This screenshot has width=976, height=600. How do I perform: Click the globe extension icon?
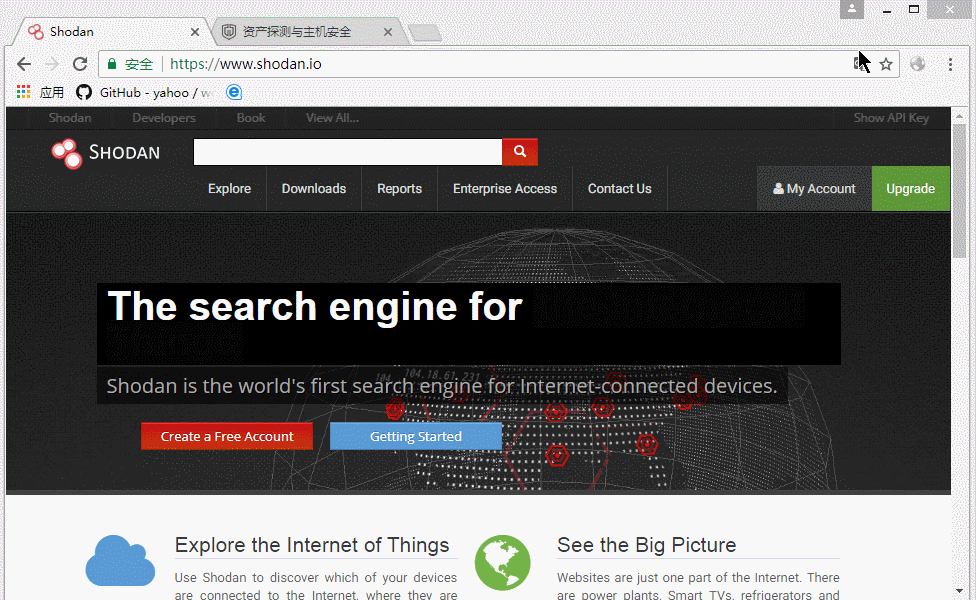click(917, 64)
